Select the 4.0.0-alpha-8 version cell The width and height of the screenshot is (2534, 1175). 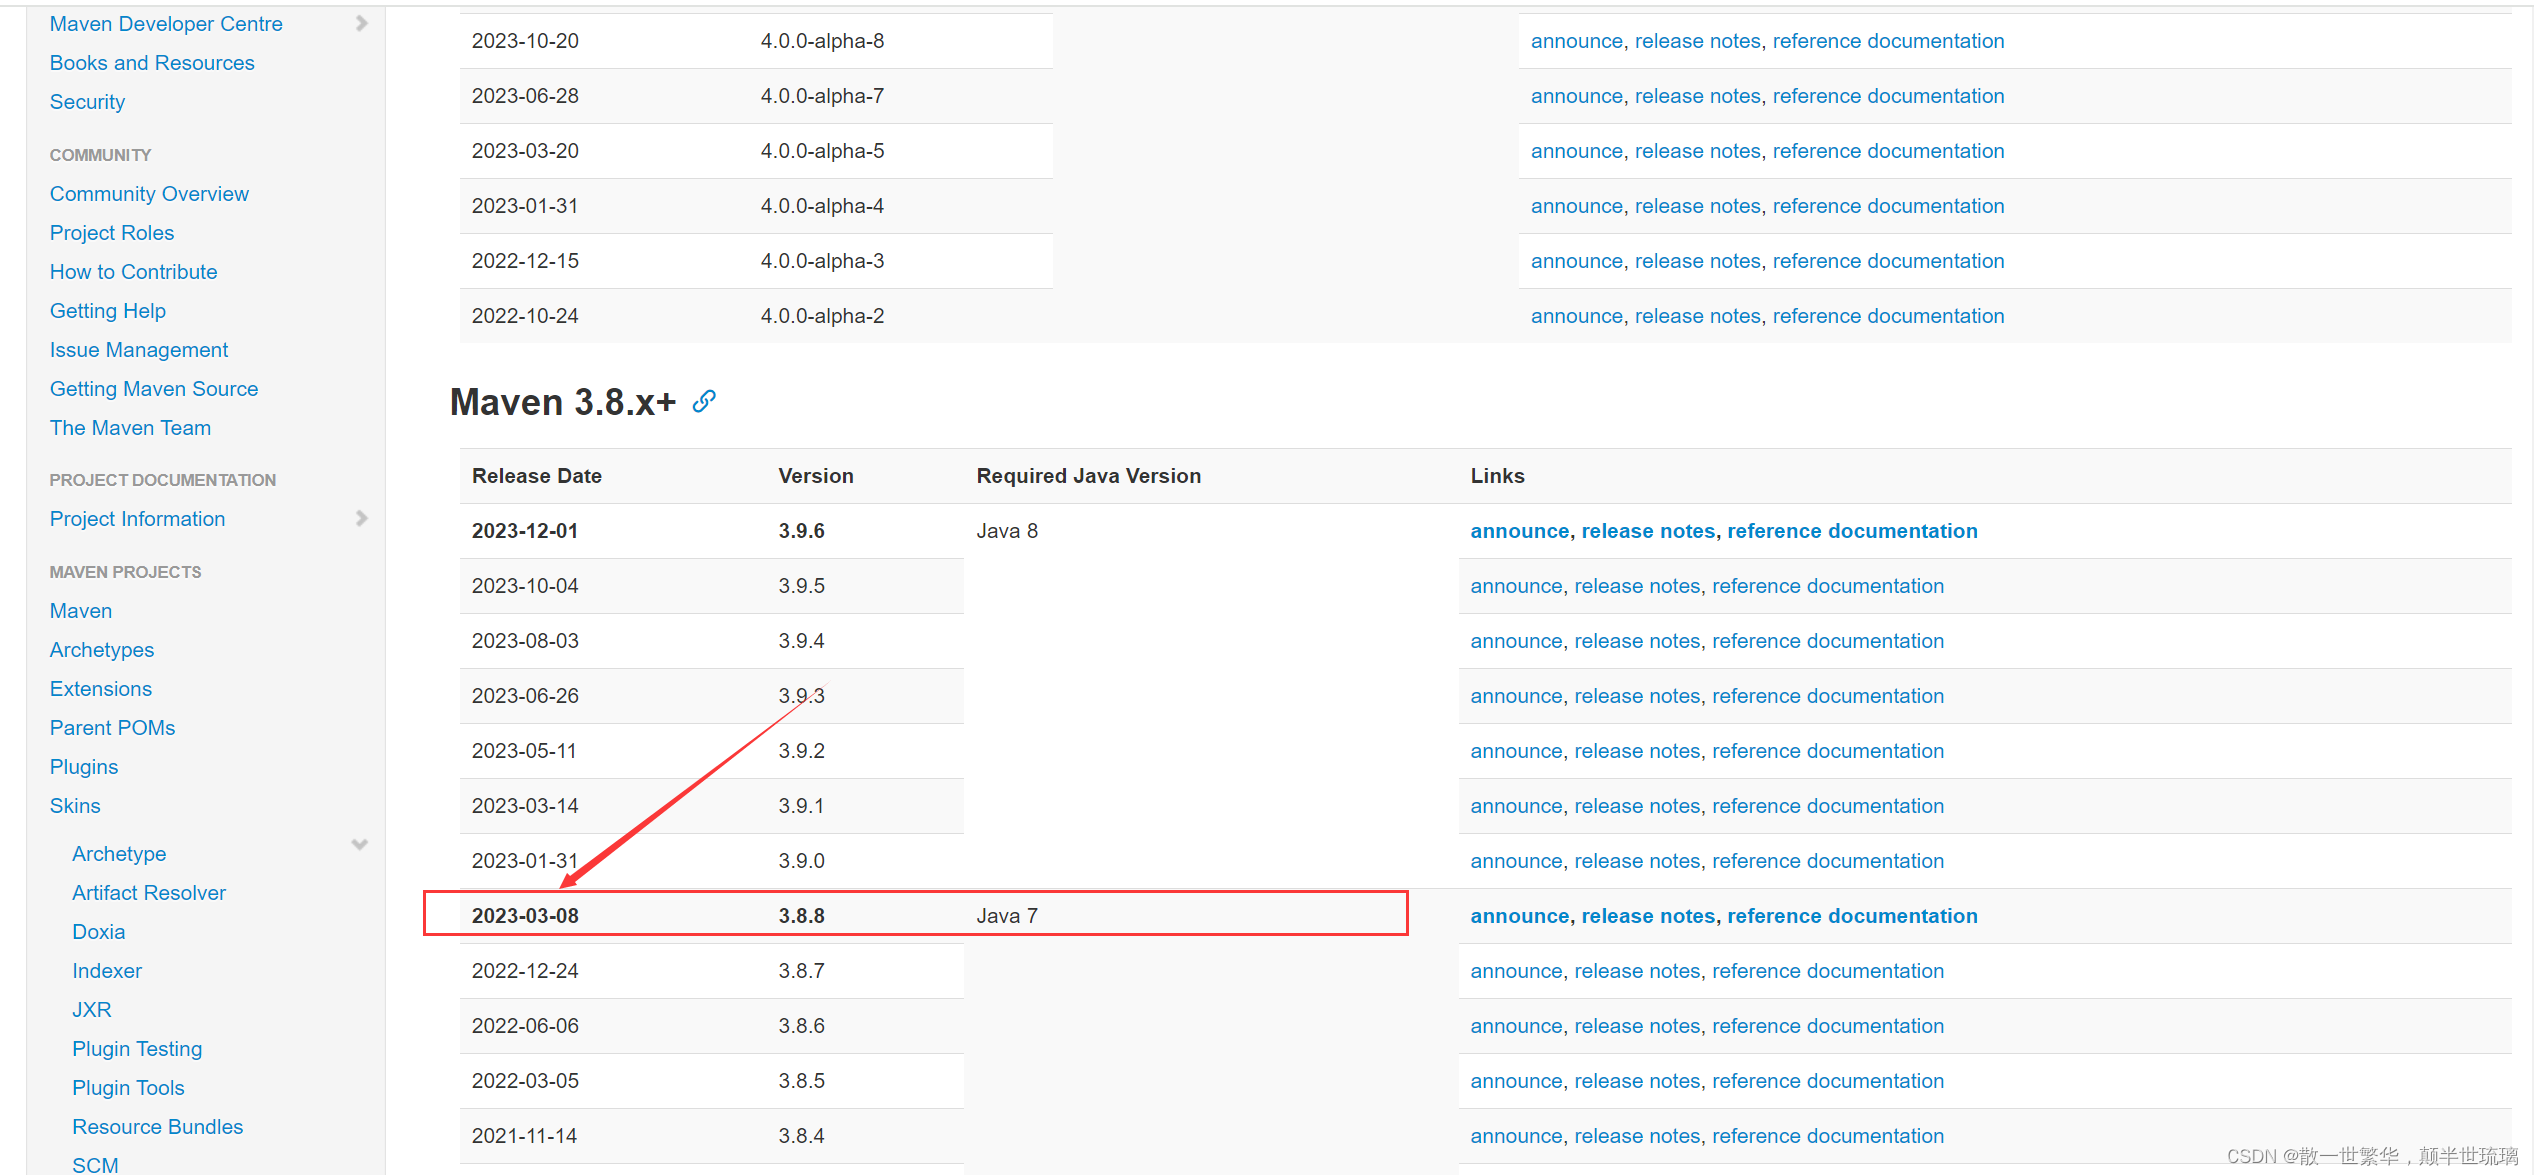[x=822, y=41]
